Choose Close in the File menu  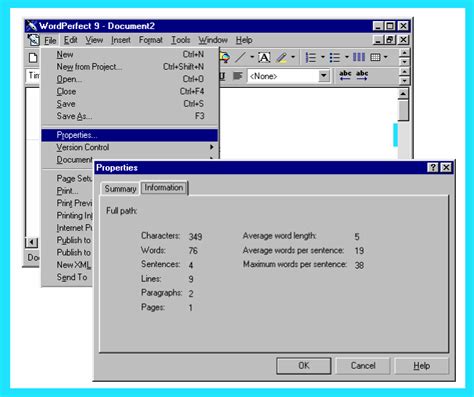coord(130,91)
